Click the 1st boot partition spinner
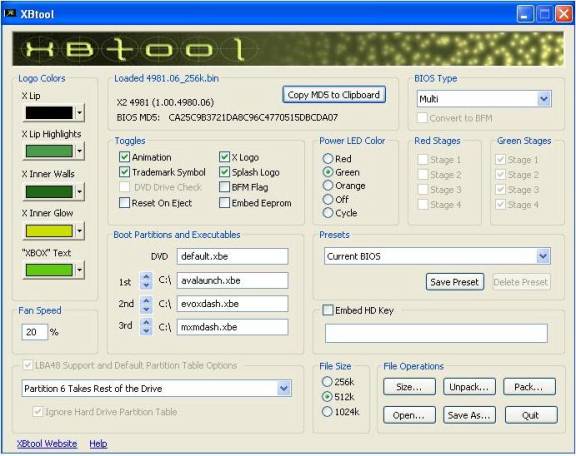The height and width of the screenshot is (456, 576). pos(146,281)
